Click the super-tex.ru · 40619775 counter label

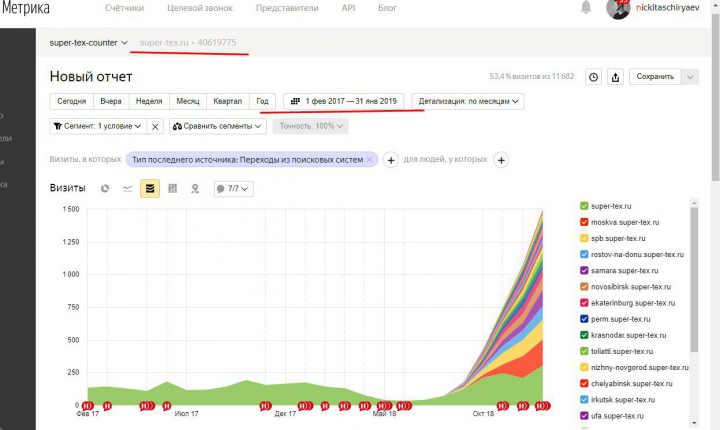[188, 42]
